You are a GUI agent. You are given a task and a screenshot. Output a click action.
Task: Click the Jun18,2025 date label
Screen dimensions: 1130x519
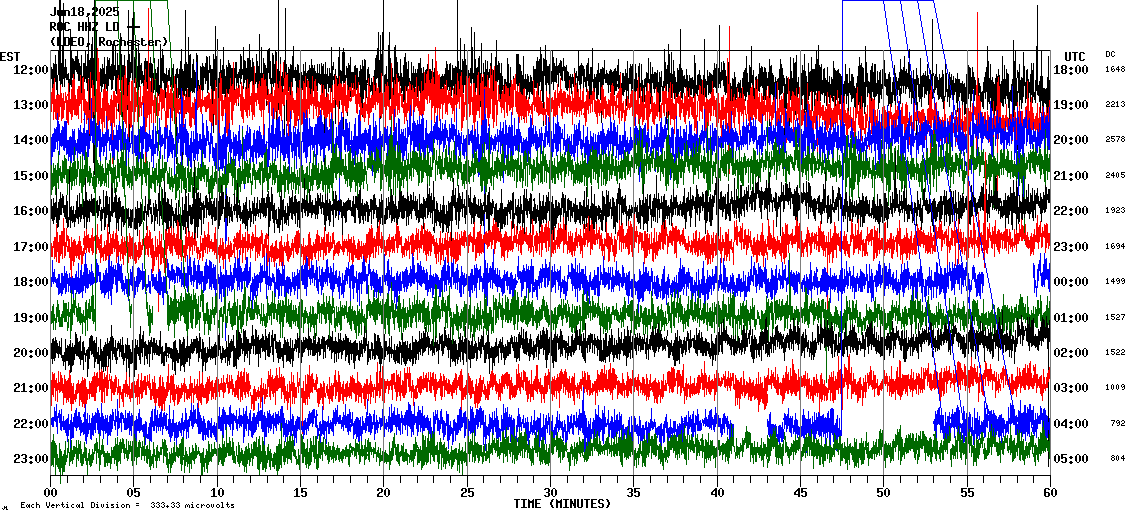click(x=84, y=12)
